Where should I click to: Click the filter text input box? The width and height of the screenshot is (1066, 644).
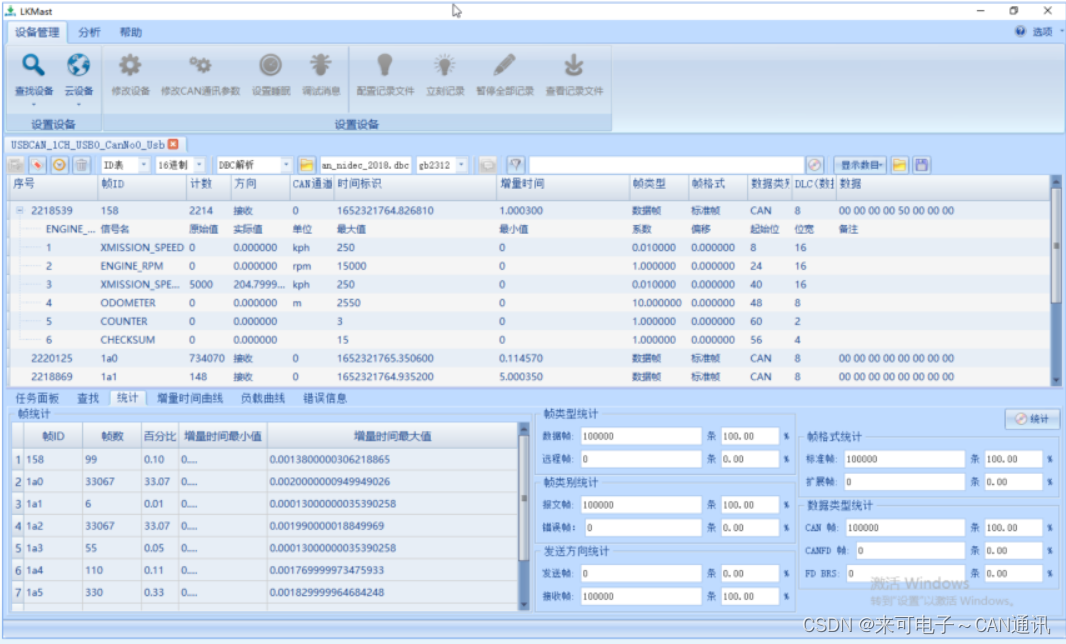pyautogui.click(x=666, y=165)
